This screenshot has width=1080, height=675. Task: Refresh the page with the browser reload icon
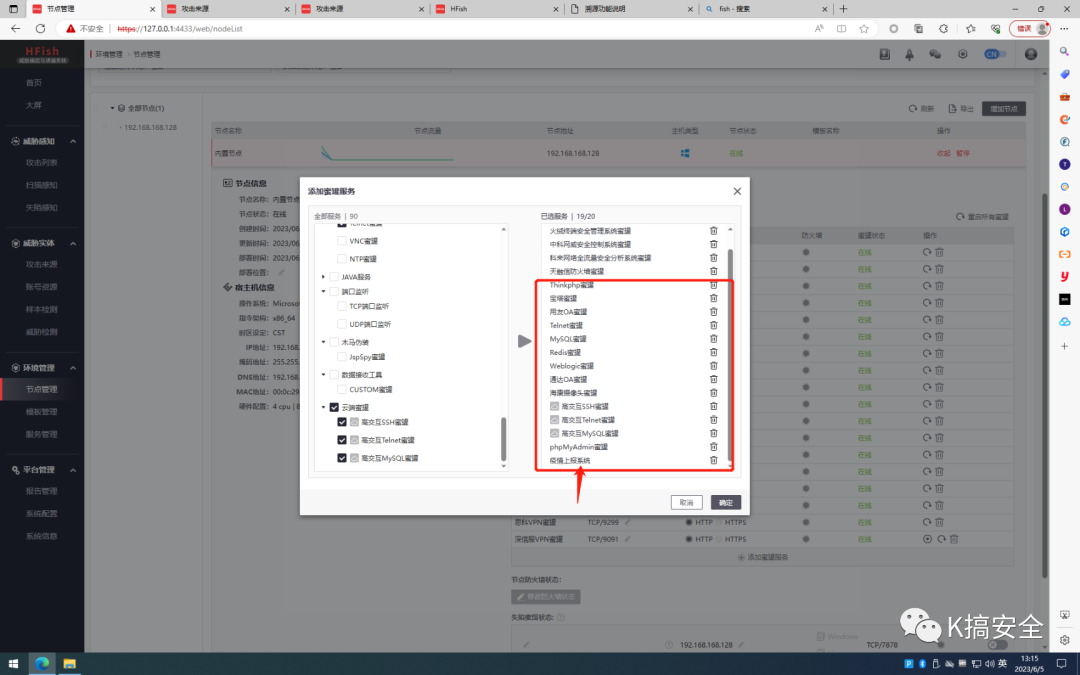pyautogui.click(x=41, y=29)
